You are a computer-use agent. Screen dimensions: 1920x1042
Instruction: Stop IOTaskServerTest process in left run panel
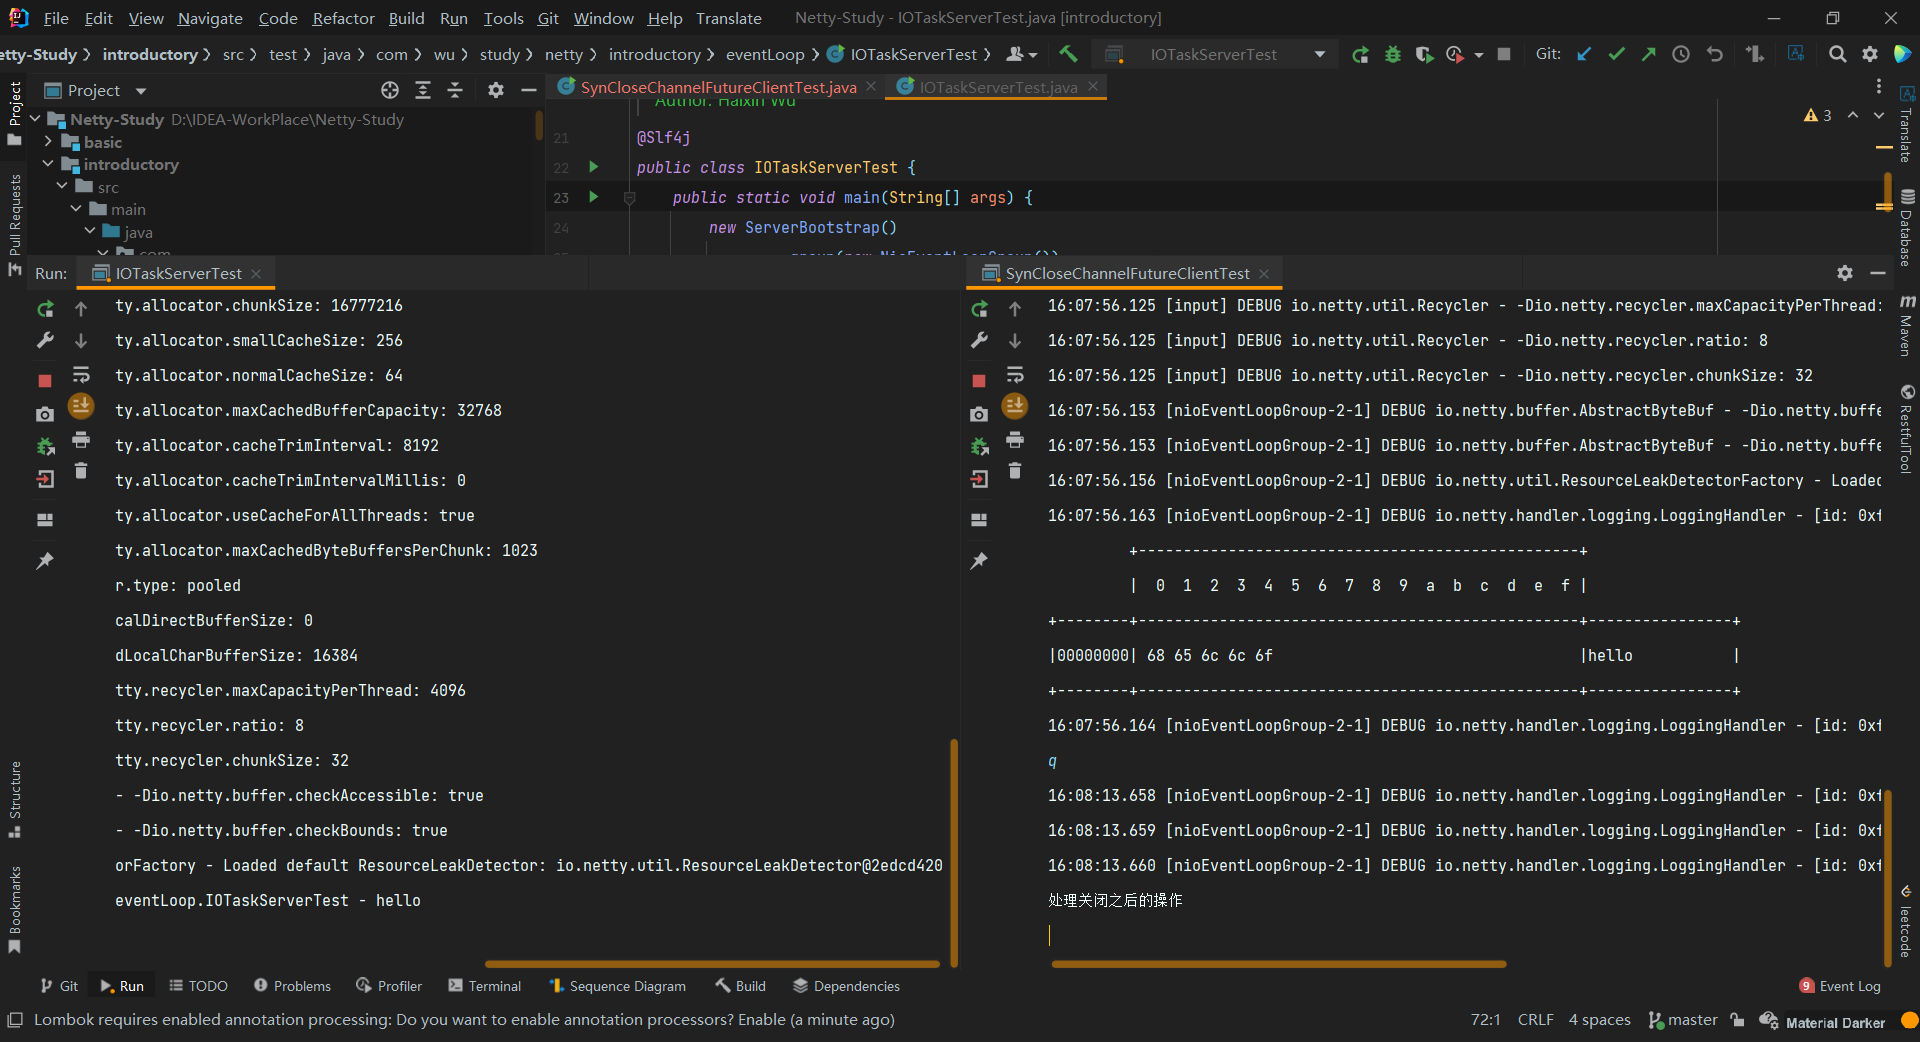tap(45, 380)
